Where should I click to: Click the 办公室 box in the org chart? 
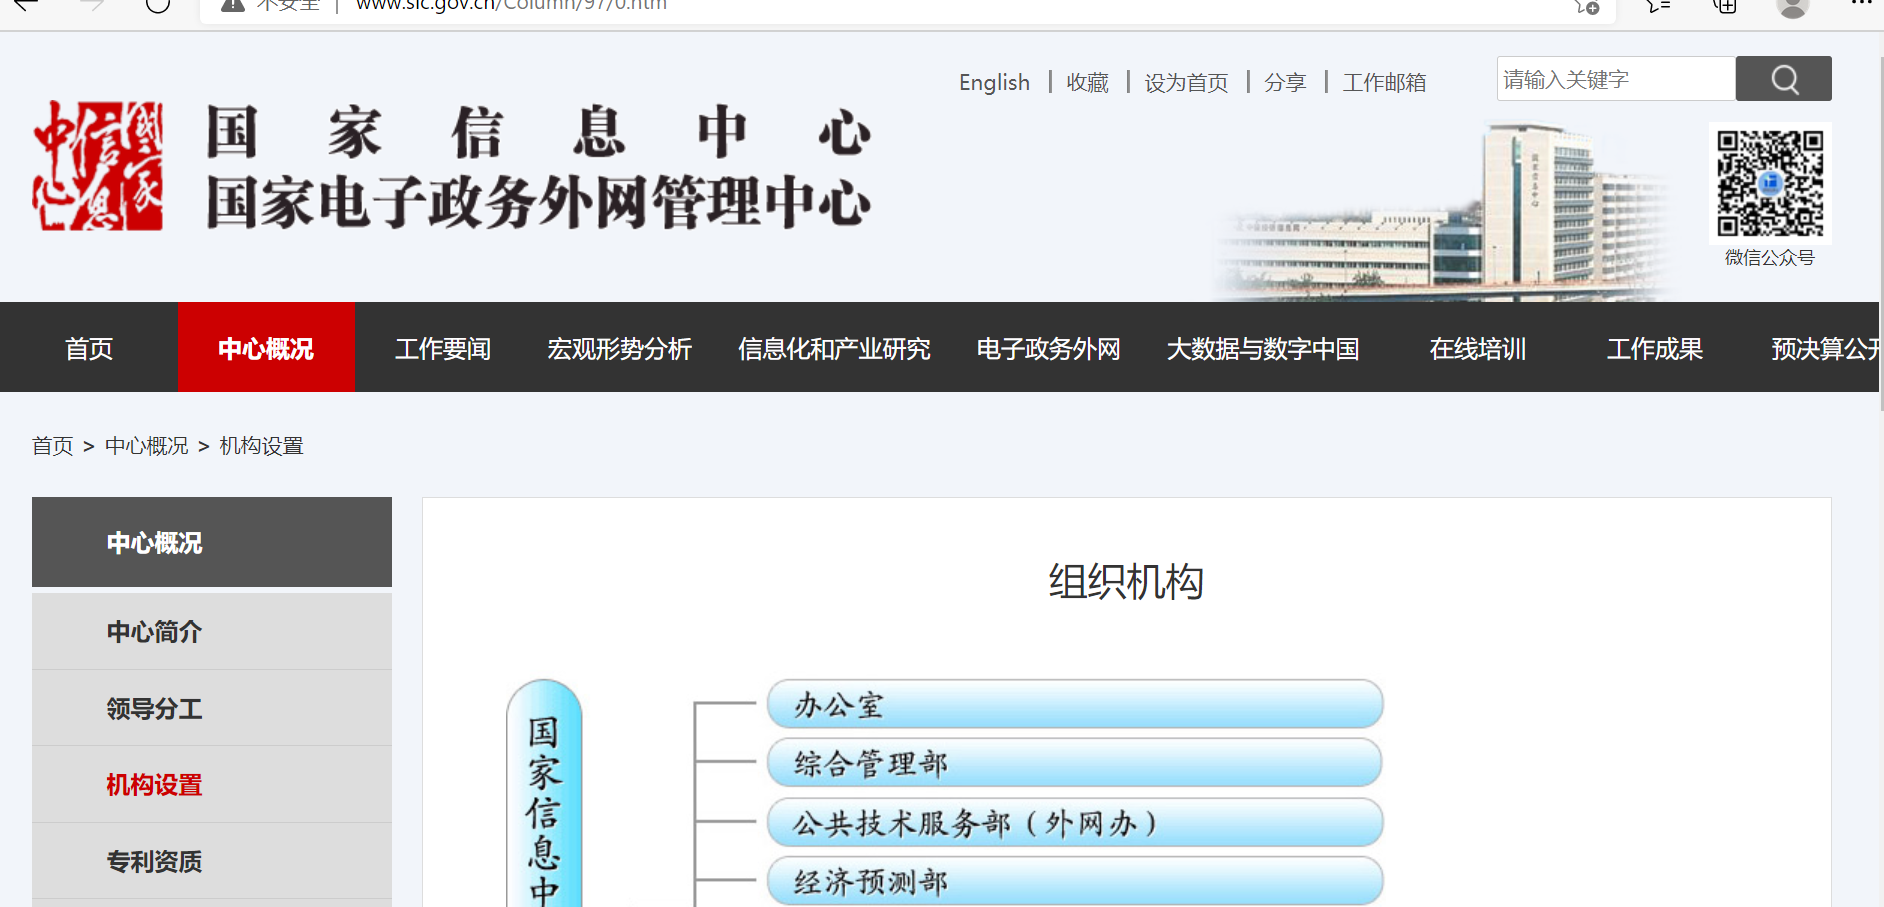1075,705
